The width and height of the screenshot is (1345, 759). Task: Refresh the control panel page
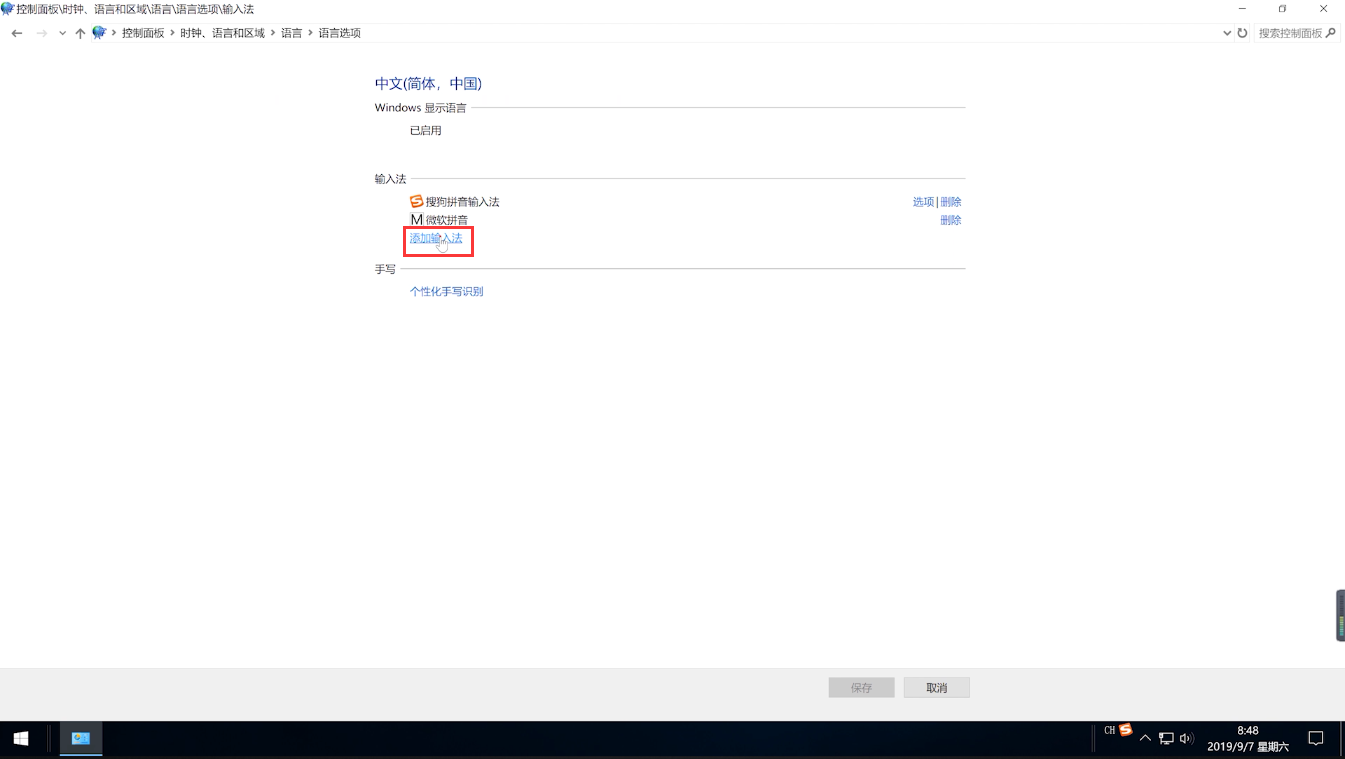(1242, 33)
